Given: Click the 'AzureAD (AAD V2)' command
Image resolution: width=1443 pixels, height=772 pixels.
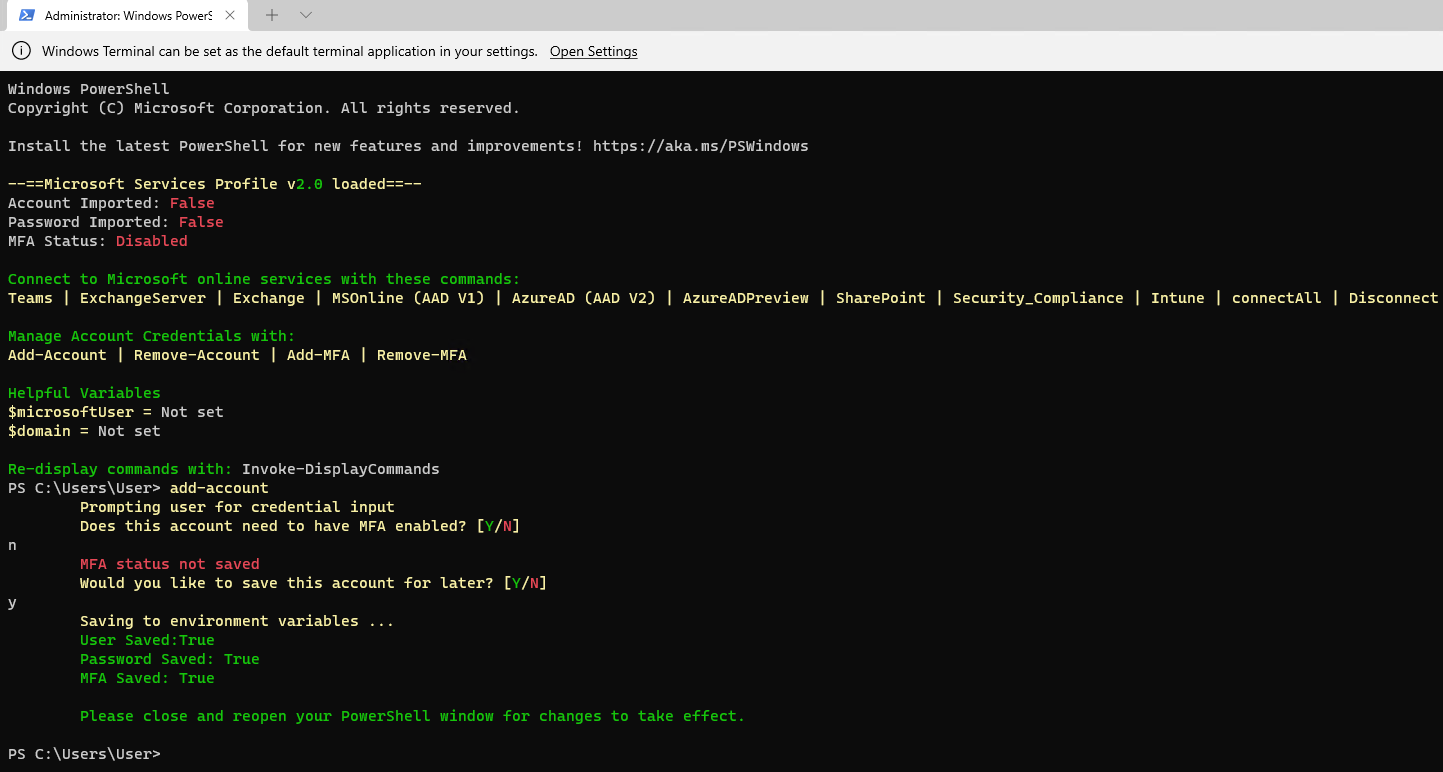Looking at the screenshot, I should coord(584,298).
